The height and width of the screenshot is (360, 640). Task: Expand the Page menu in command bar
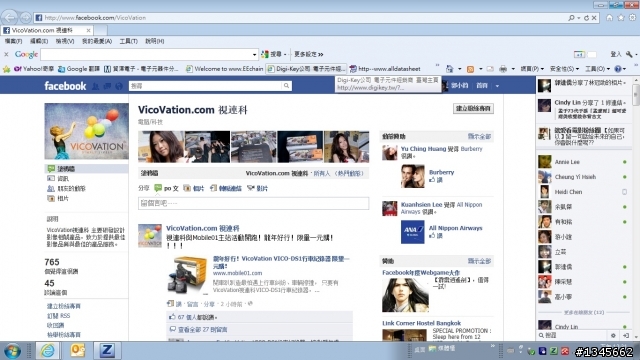coord(532,69)
